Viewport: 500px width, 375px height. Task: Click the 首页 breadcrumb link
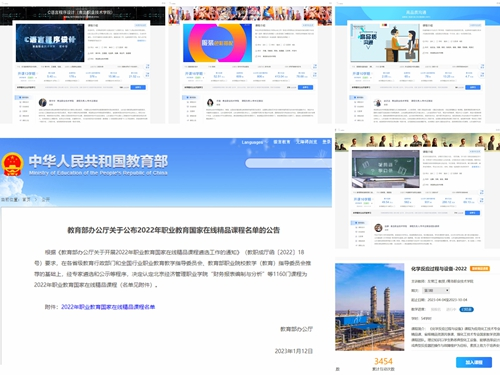26,199
